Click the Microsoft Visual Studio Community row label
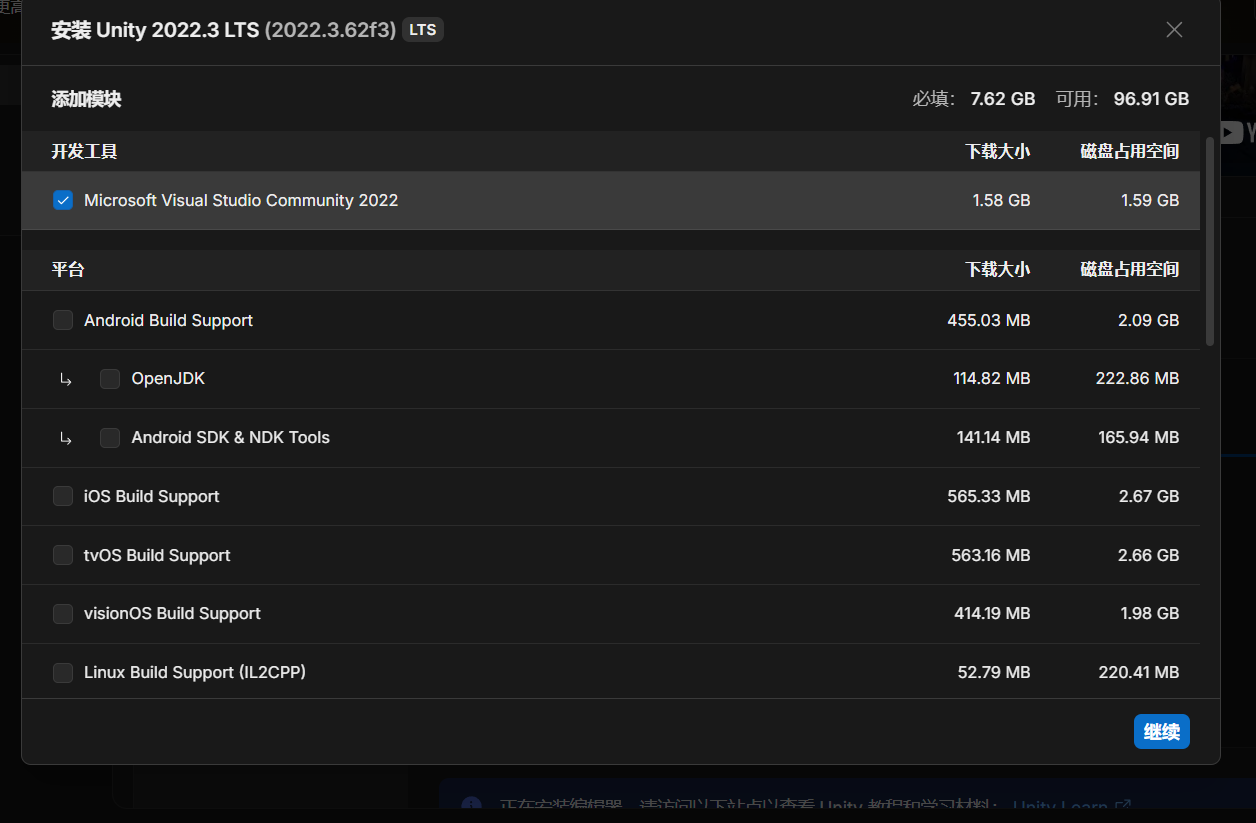The height and width of the screenshot is (823, 1256). click(241, 200)
